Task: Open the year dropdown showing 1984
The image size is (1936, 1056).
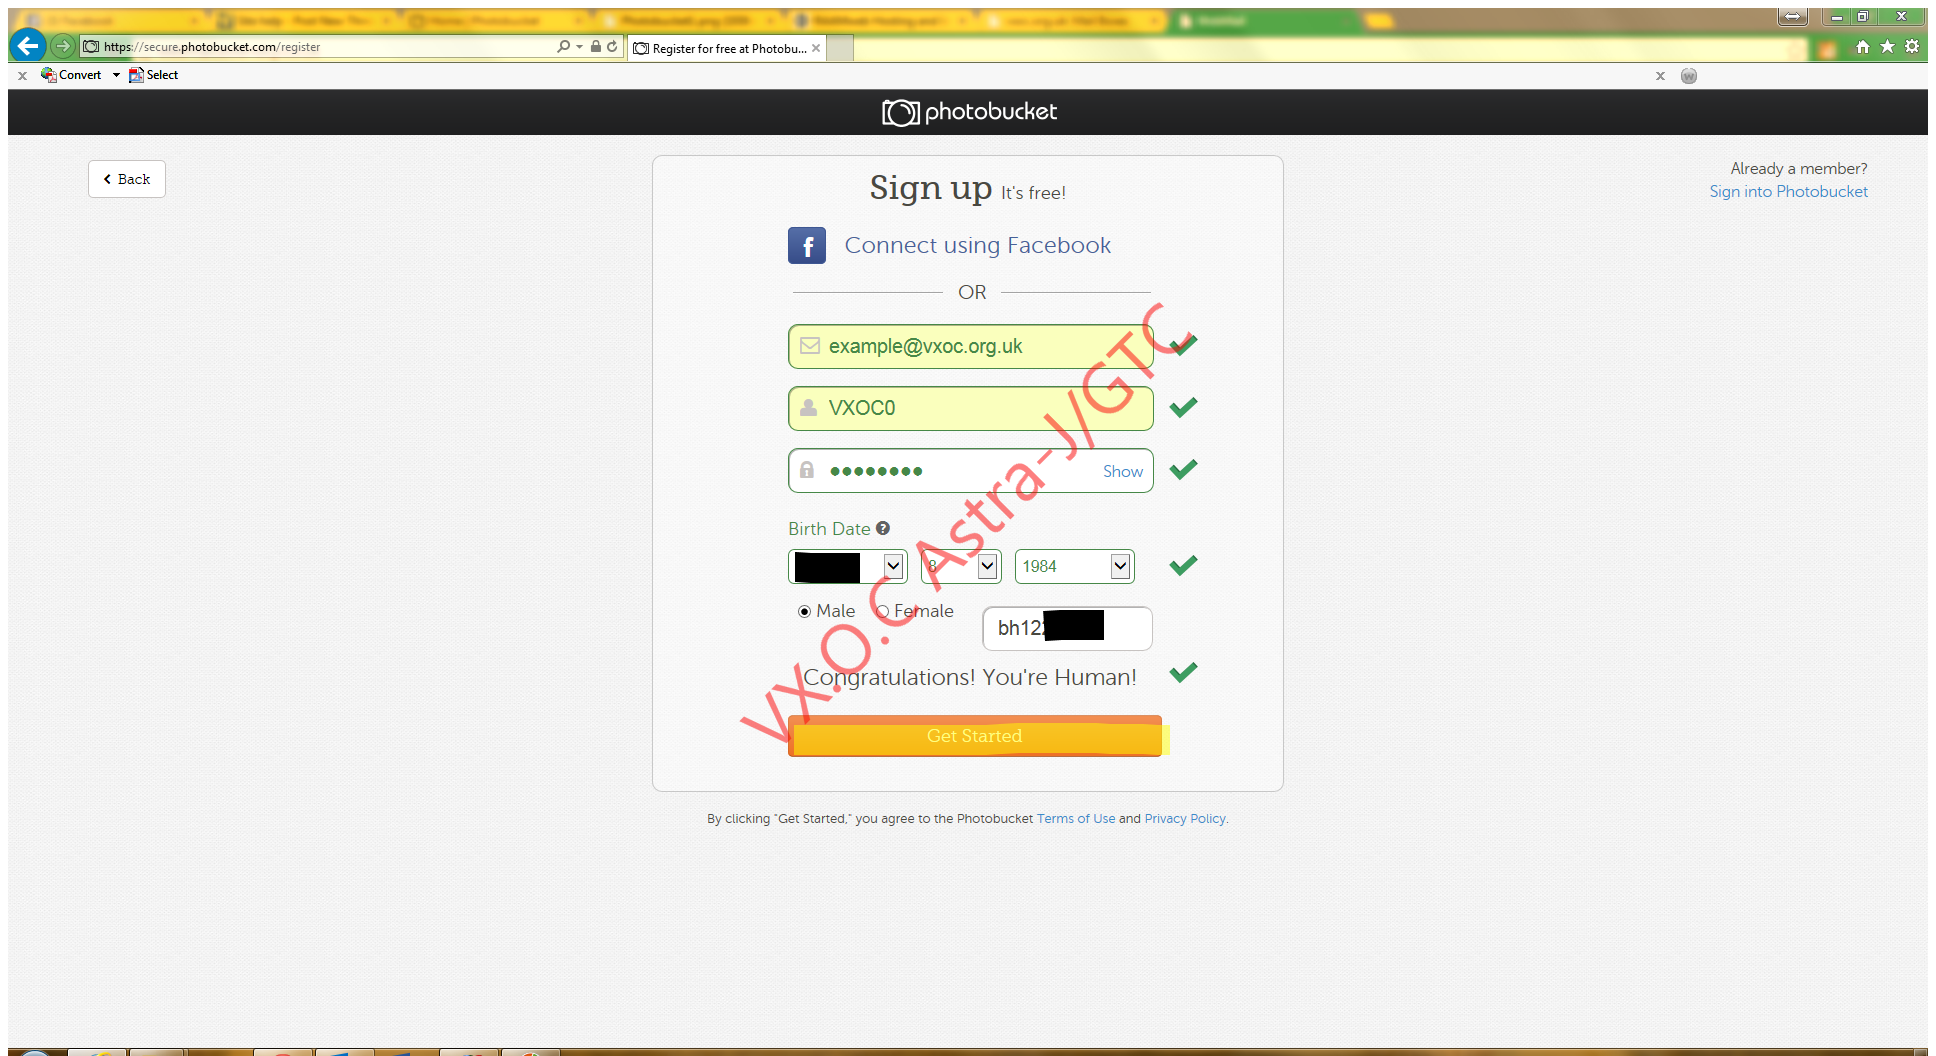Action: point(1073,566)
